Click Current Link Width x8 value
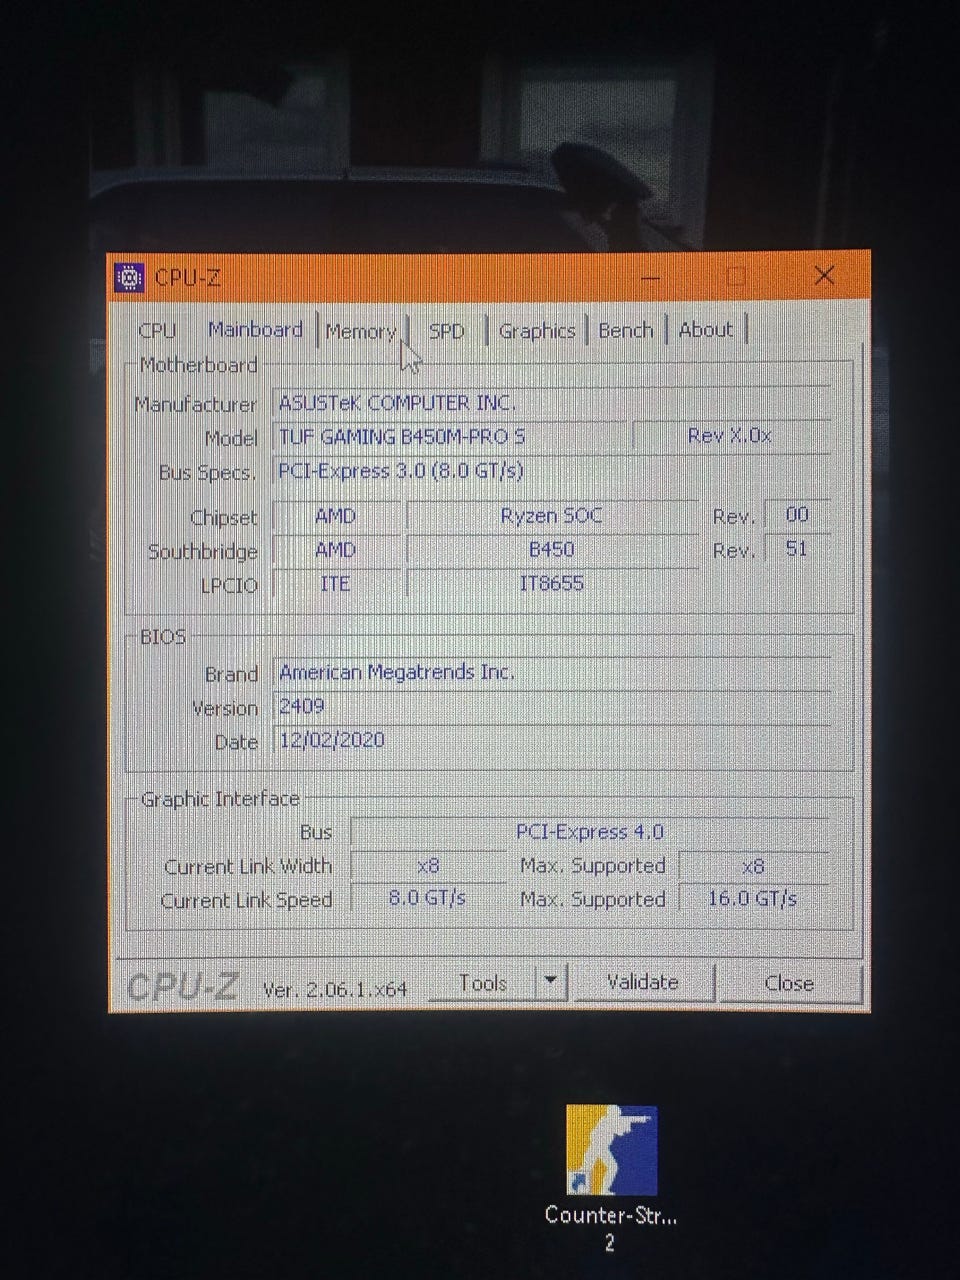 [x=428, y=866]
